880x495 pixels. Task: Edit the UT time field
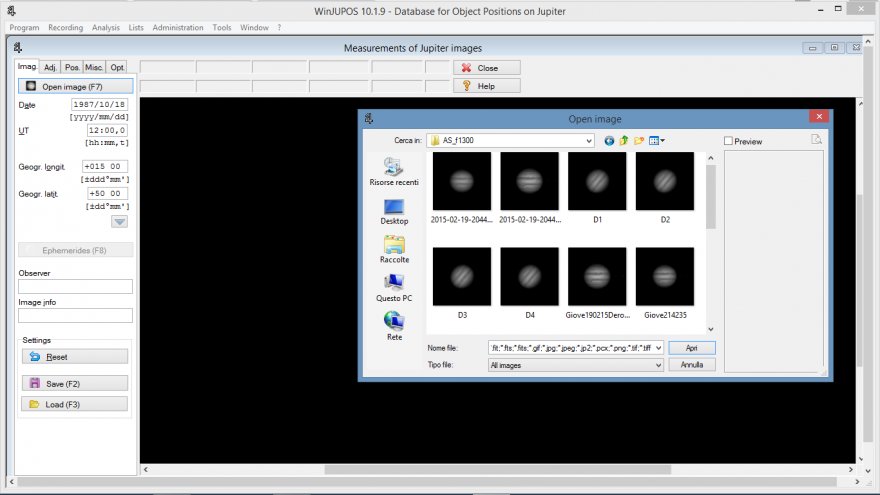click(107, 130)
